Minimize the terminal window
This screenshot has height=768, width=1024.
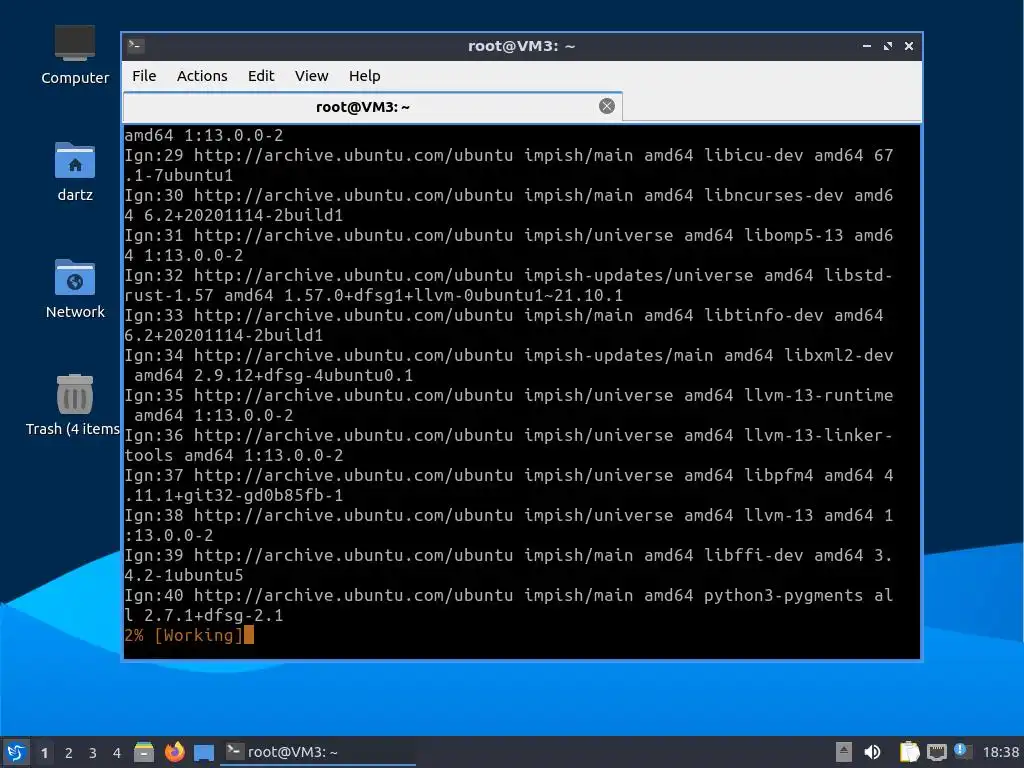coord(867,46)
